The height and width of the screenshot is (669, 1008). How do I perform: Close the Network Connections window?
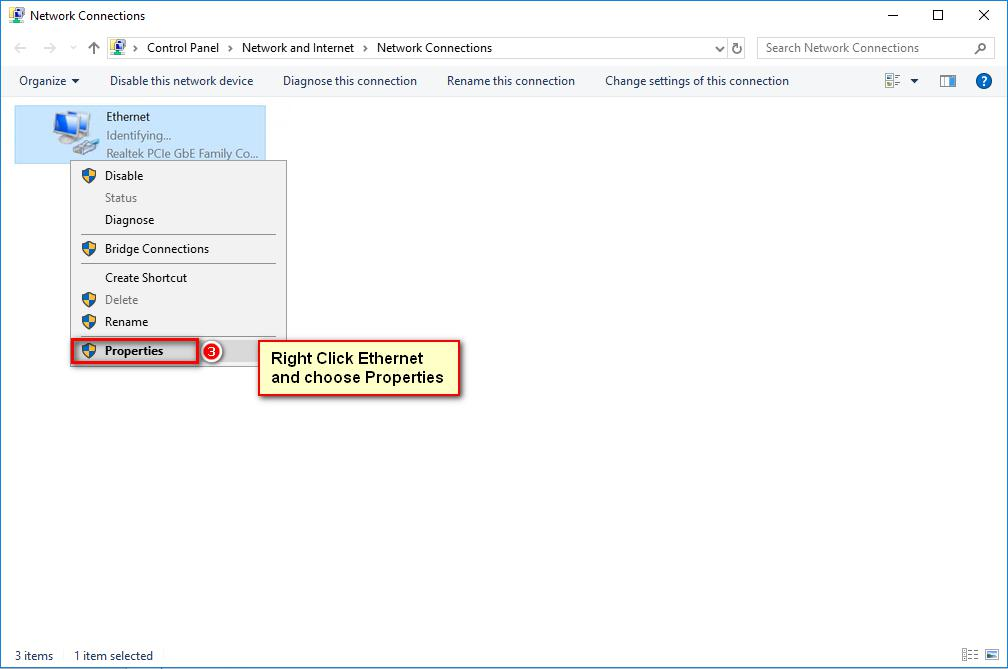click(984, 15)
